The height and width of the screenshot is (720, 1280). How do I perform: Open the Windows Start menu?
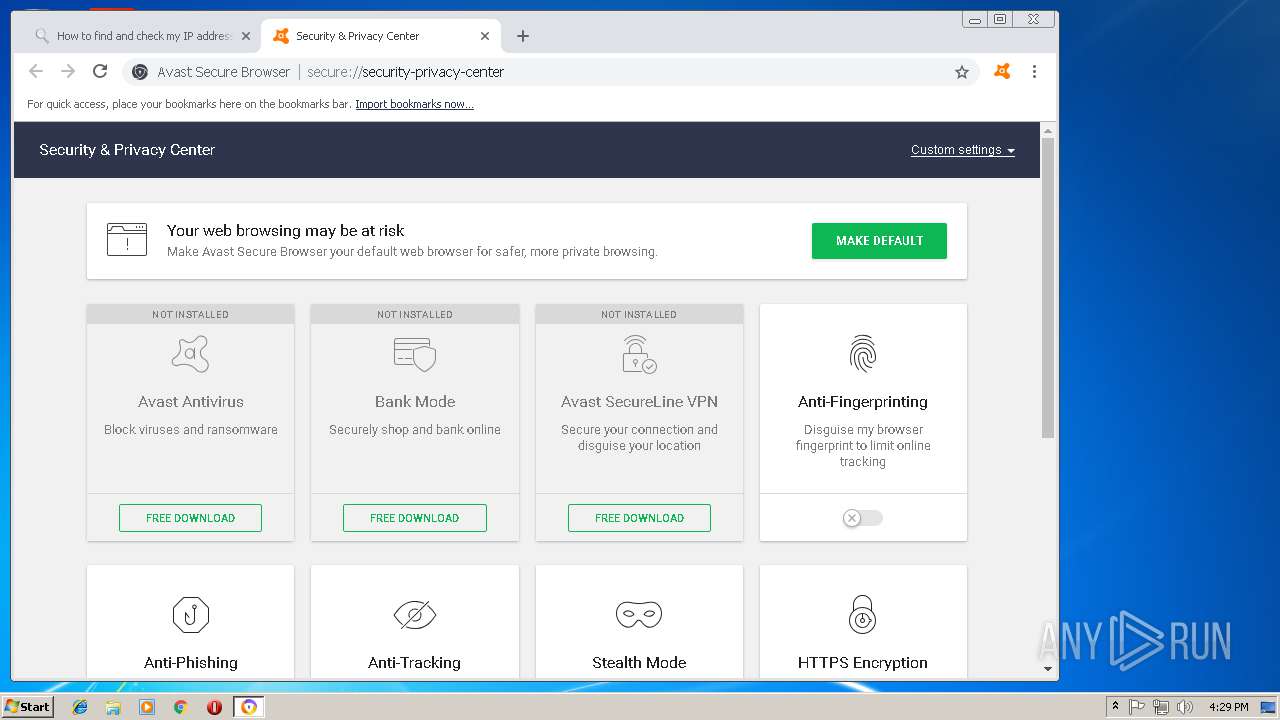click(x=27, y=707)
